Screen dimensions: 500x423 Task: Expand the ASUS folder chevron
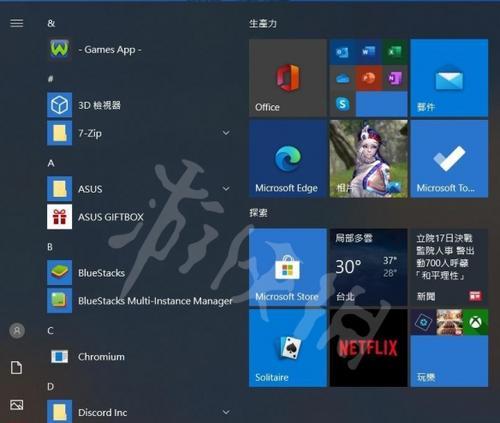click(226, 189)
